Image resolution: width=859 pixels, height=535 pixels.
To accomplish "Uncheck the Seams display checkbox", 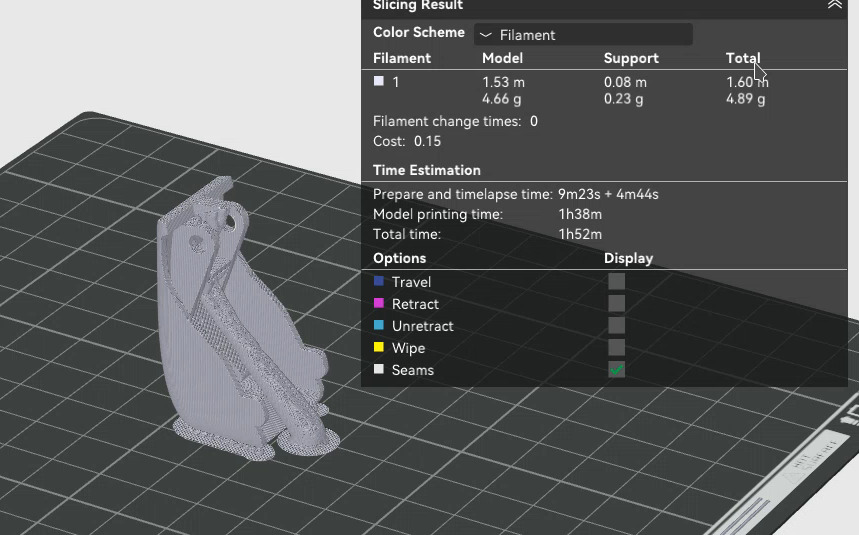I will [x=616, y=370].
